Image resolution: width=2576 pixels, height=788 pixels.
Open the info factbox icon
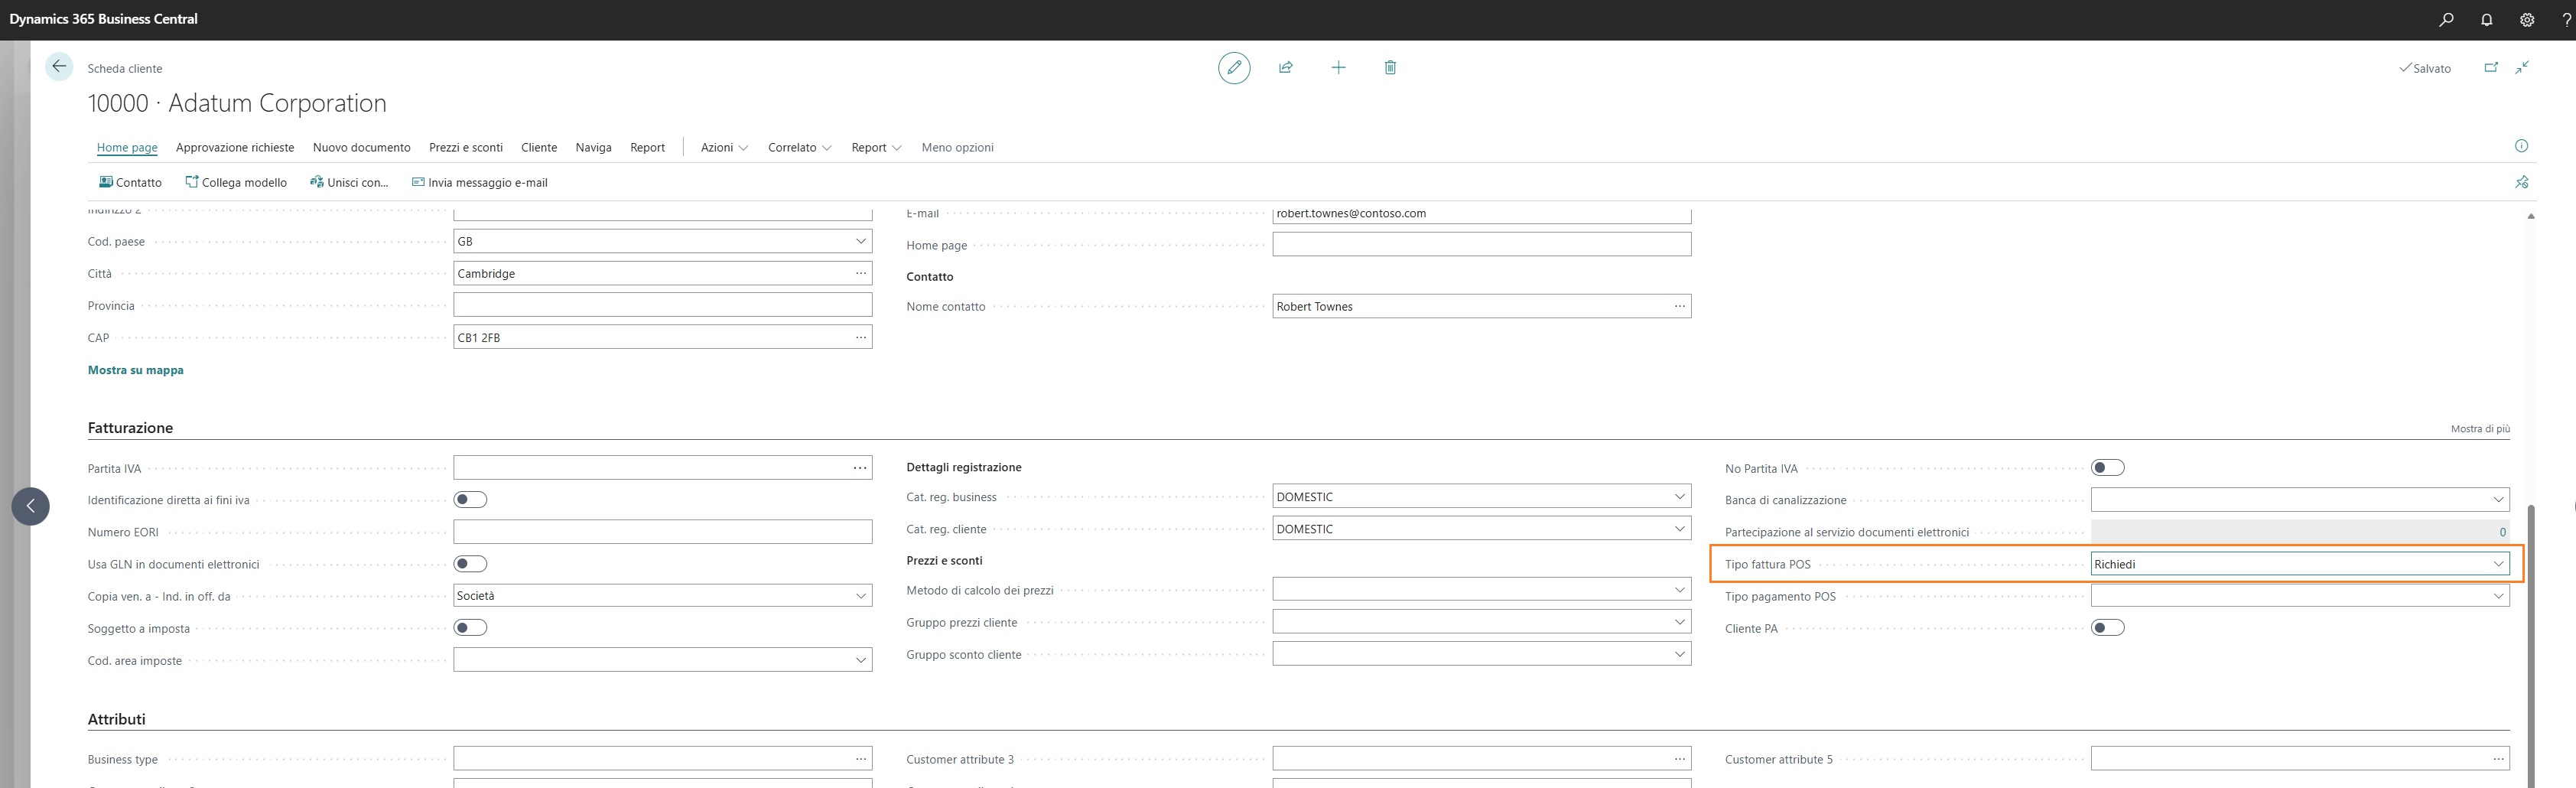click(2521, 146)
